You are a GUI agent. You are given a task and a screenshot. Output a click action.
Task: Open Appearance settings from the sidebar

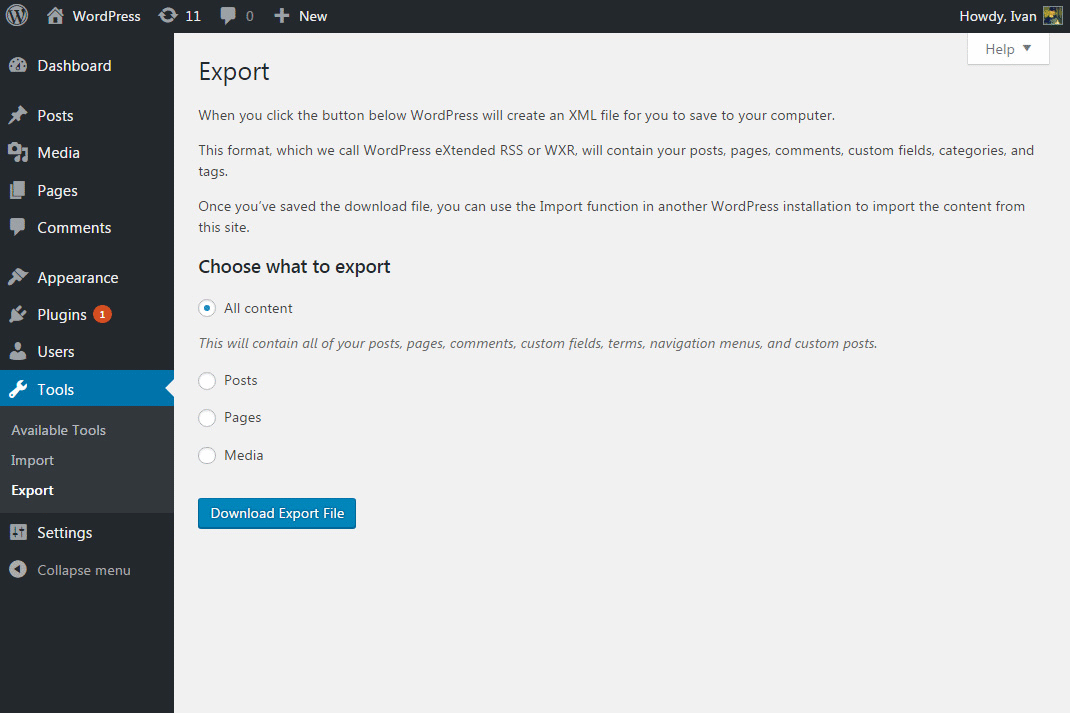pos(80,277)
